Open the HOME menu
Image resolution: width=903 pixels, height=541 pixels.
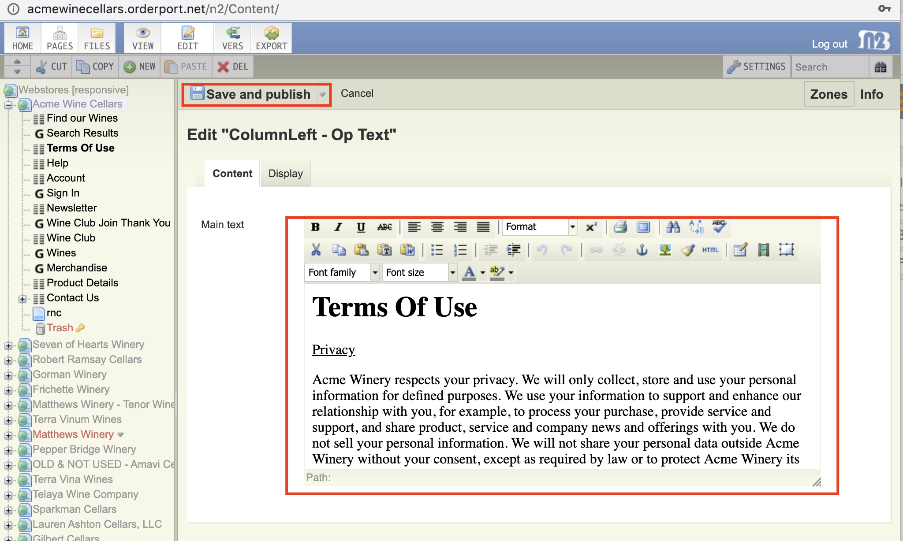point(22,38)
